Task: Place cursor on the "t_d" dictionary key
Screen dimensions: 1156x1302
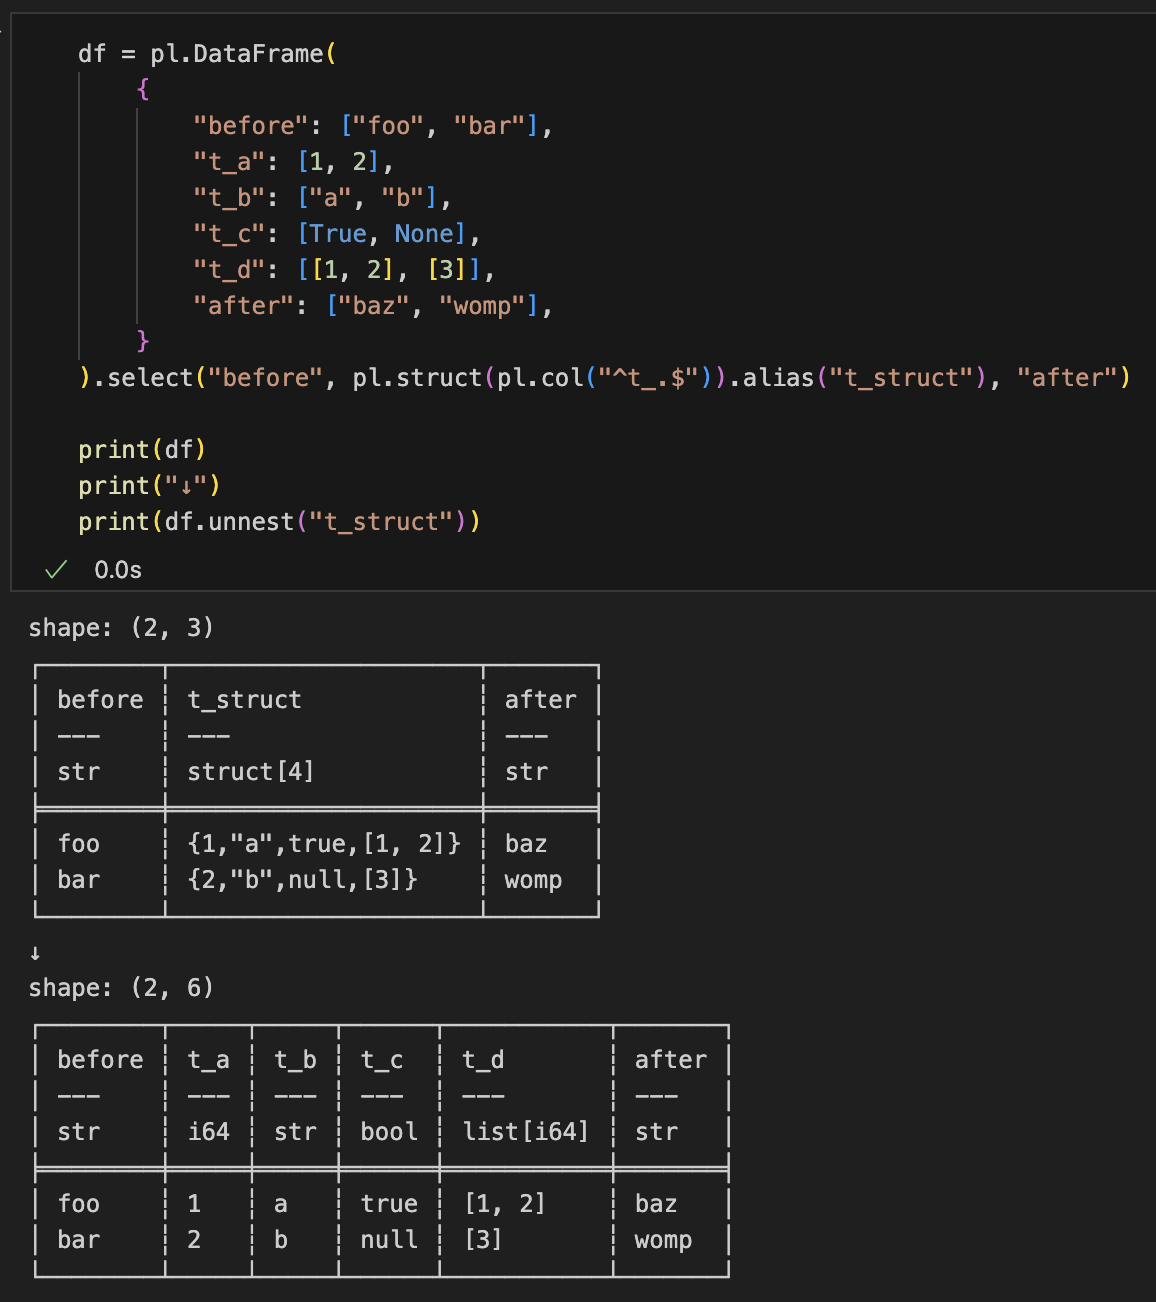Action: 229,269
